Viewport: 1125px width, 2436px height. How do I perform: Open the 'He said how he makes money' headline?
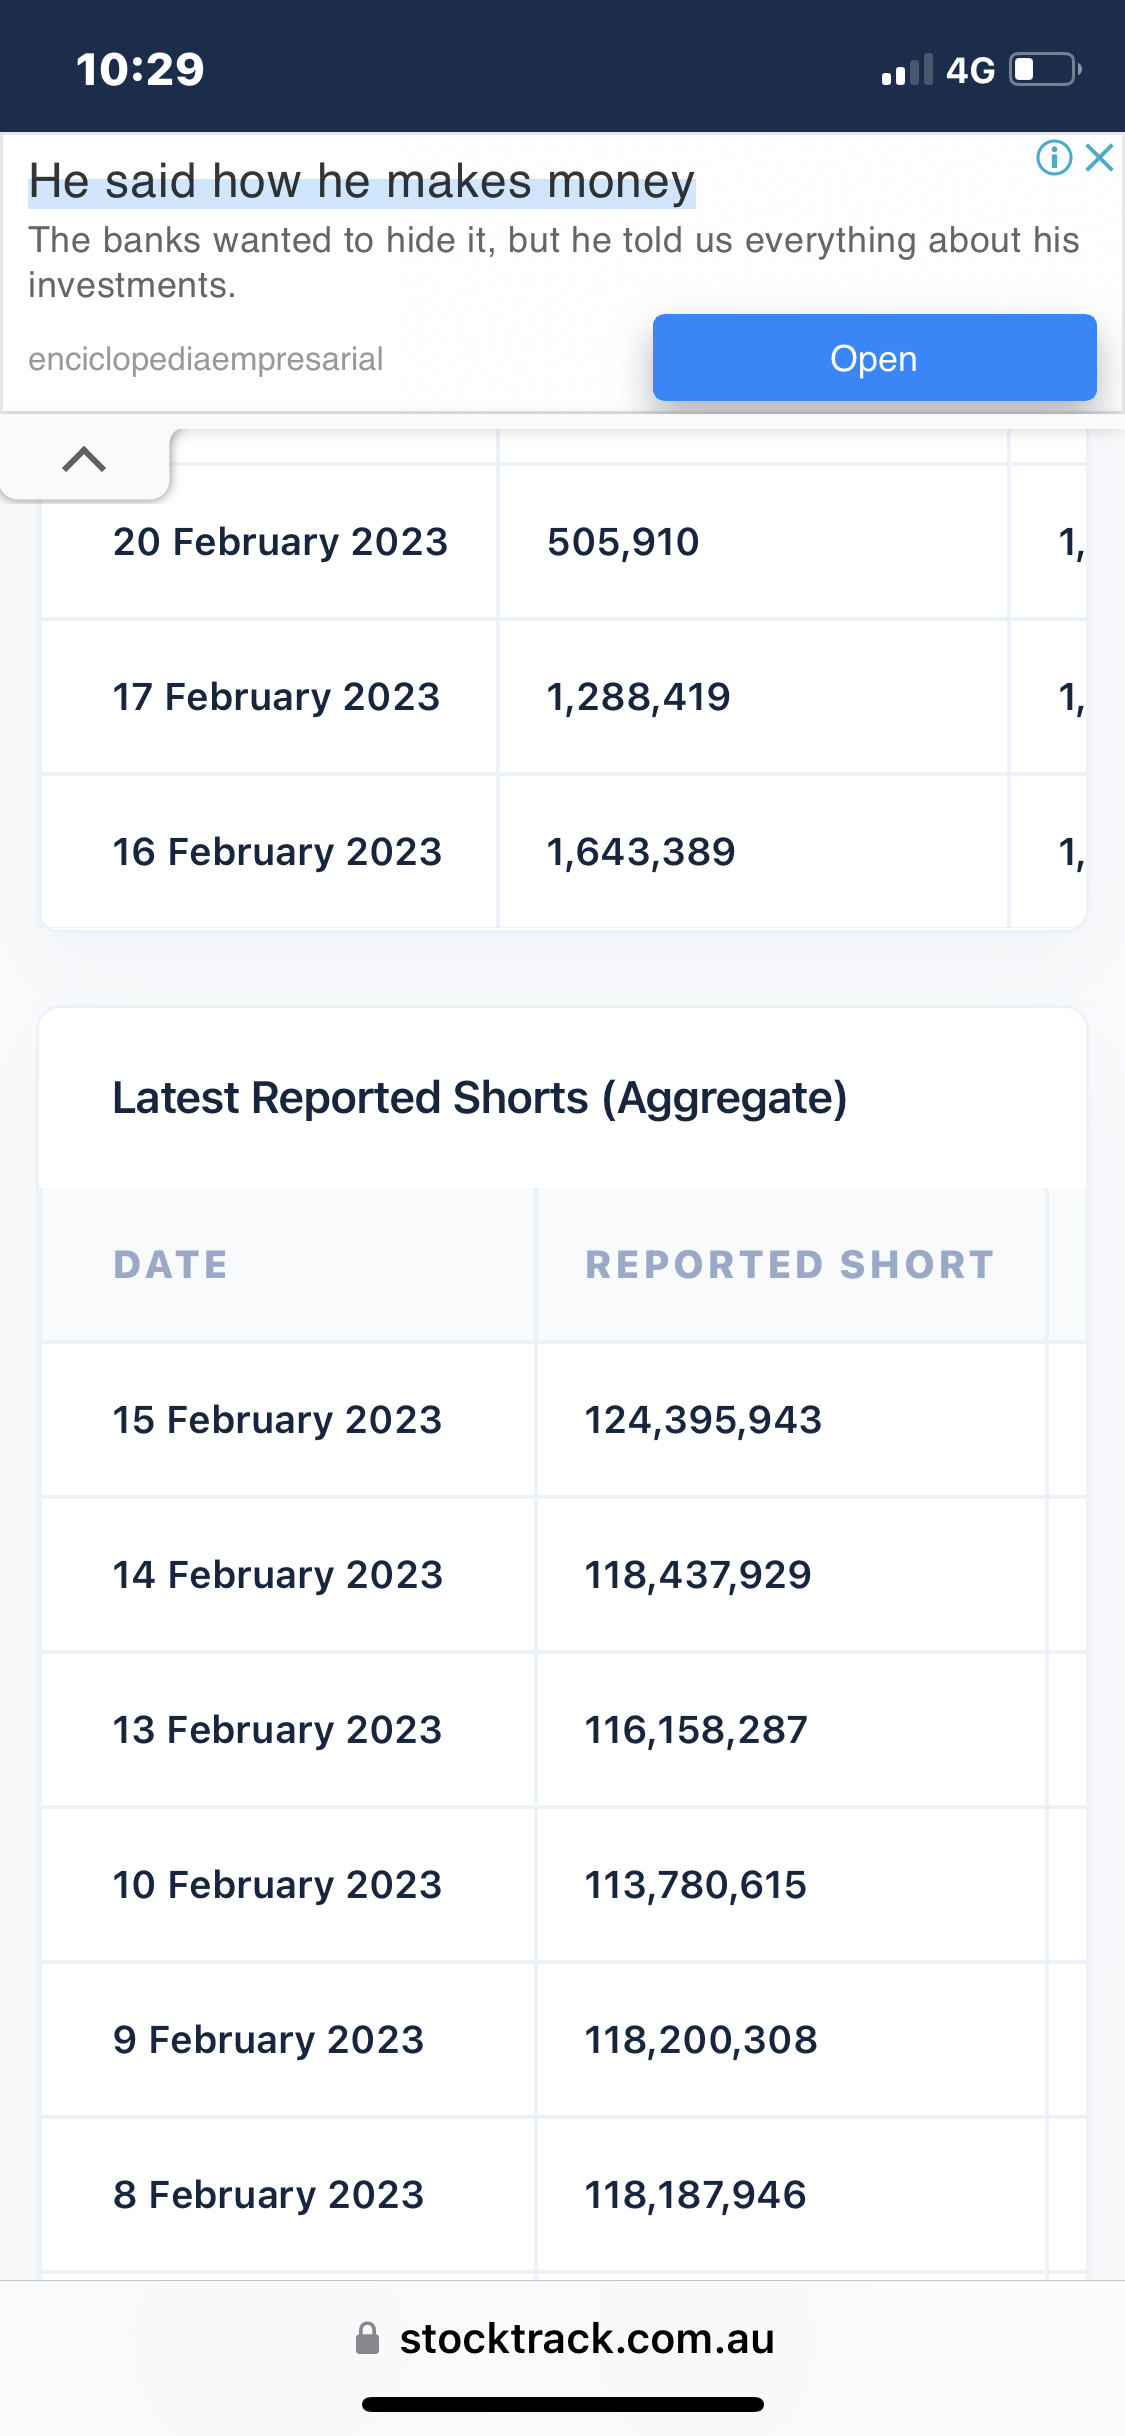click(361, 182)
